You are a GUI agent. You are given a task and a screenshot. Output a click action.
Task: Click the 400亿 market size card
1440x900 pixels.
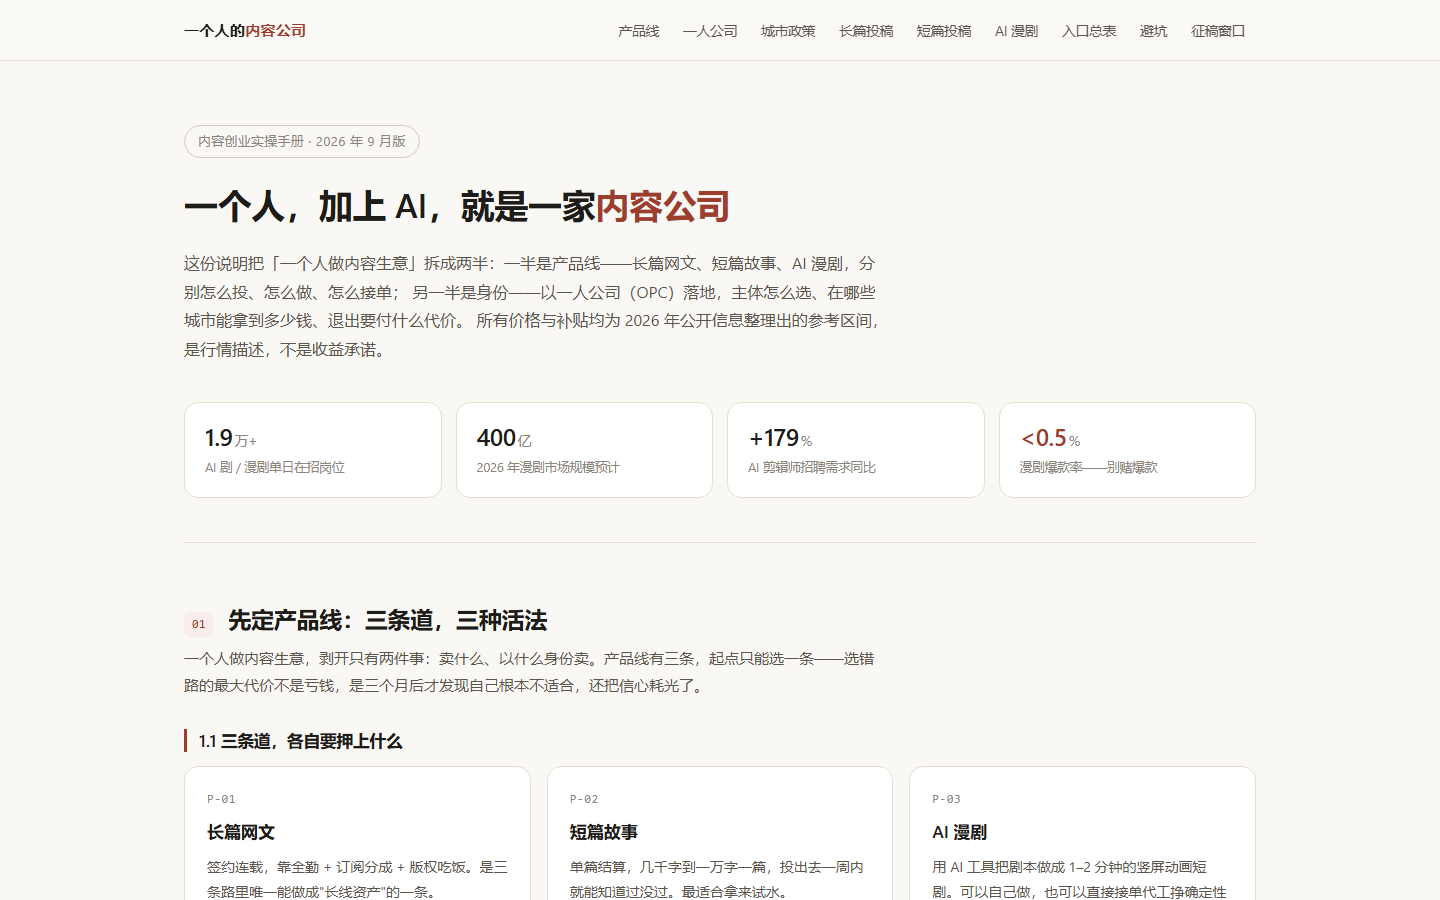pyautogui.click(x=584, y=450)
